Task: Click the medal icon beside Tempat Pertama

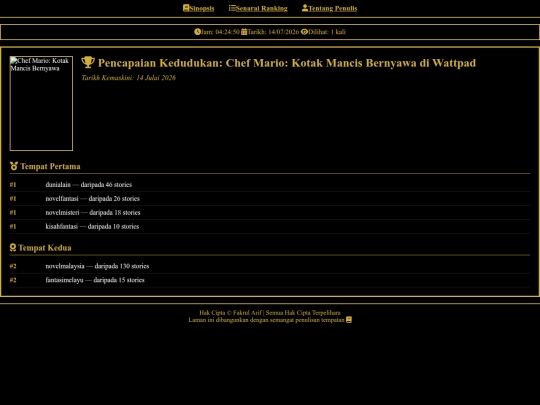Action: (x=14, y=166)
